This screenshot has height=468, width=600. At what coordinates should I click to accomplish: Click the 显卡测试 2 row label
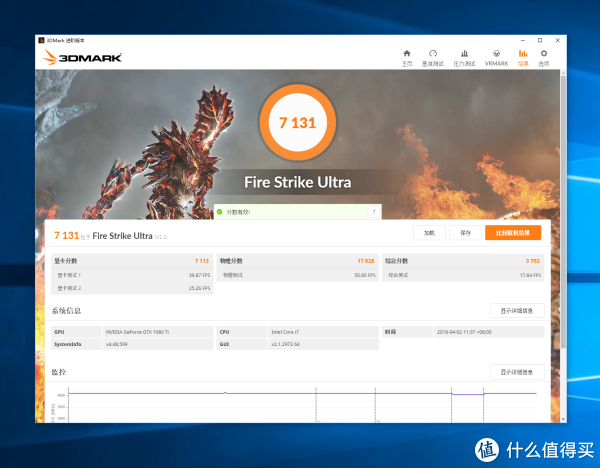click(x=69, y=288)
